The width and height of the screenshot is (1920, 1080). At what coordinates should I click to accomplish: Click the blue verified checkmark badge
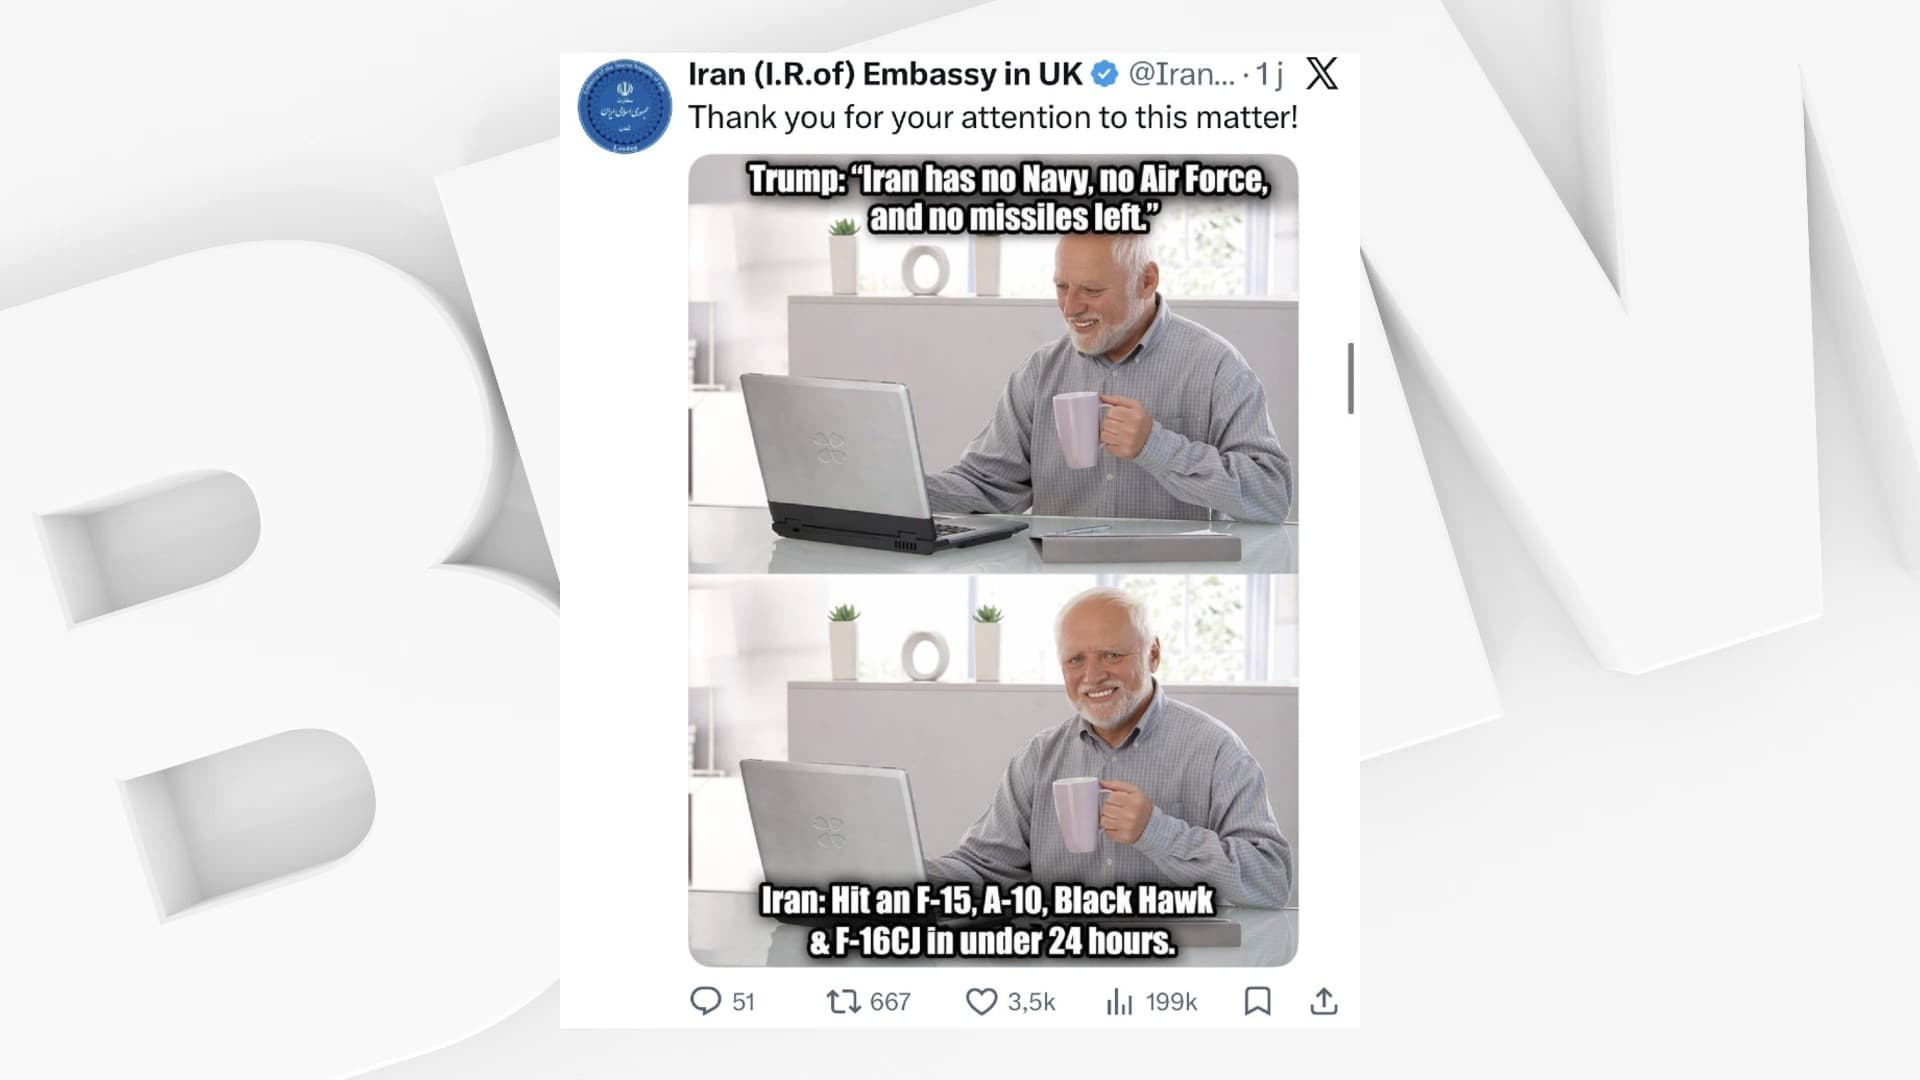1104,74
